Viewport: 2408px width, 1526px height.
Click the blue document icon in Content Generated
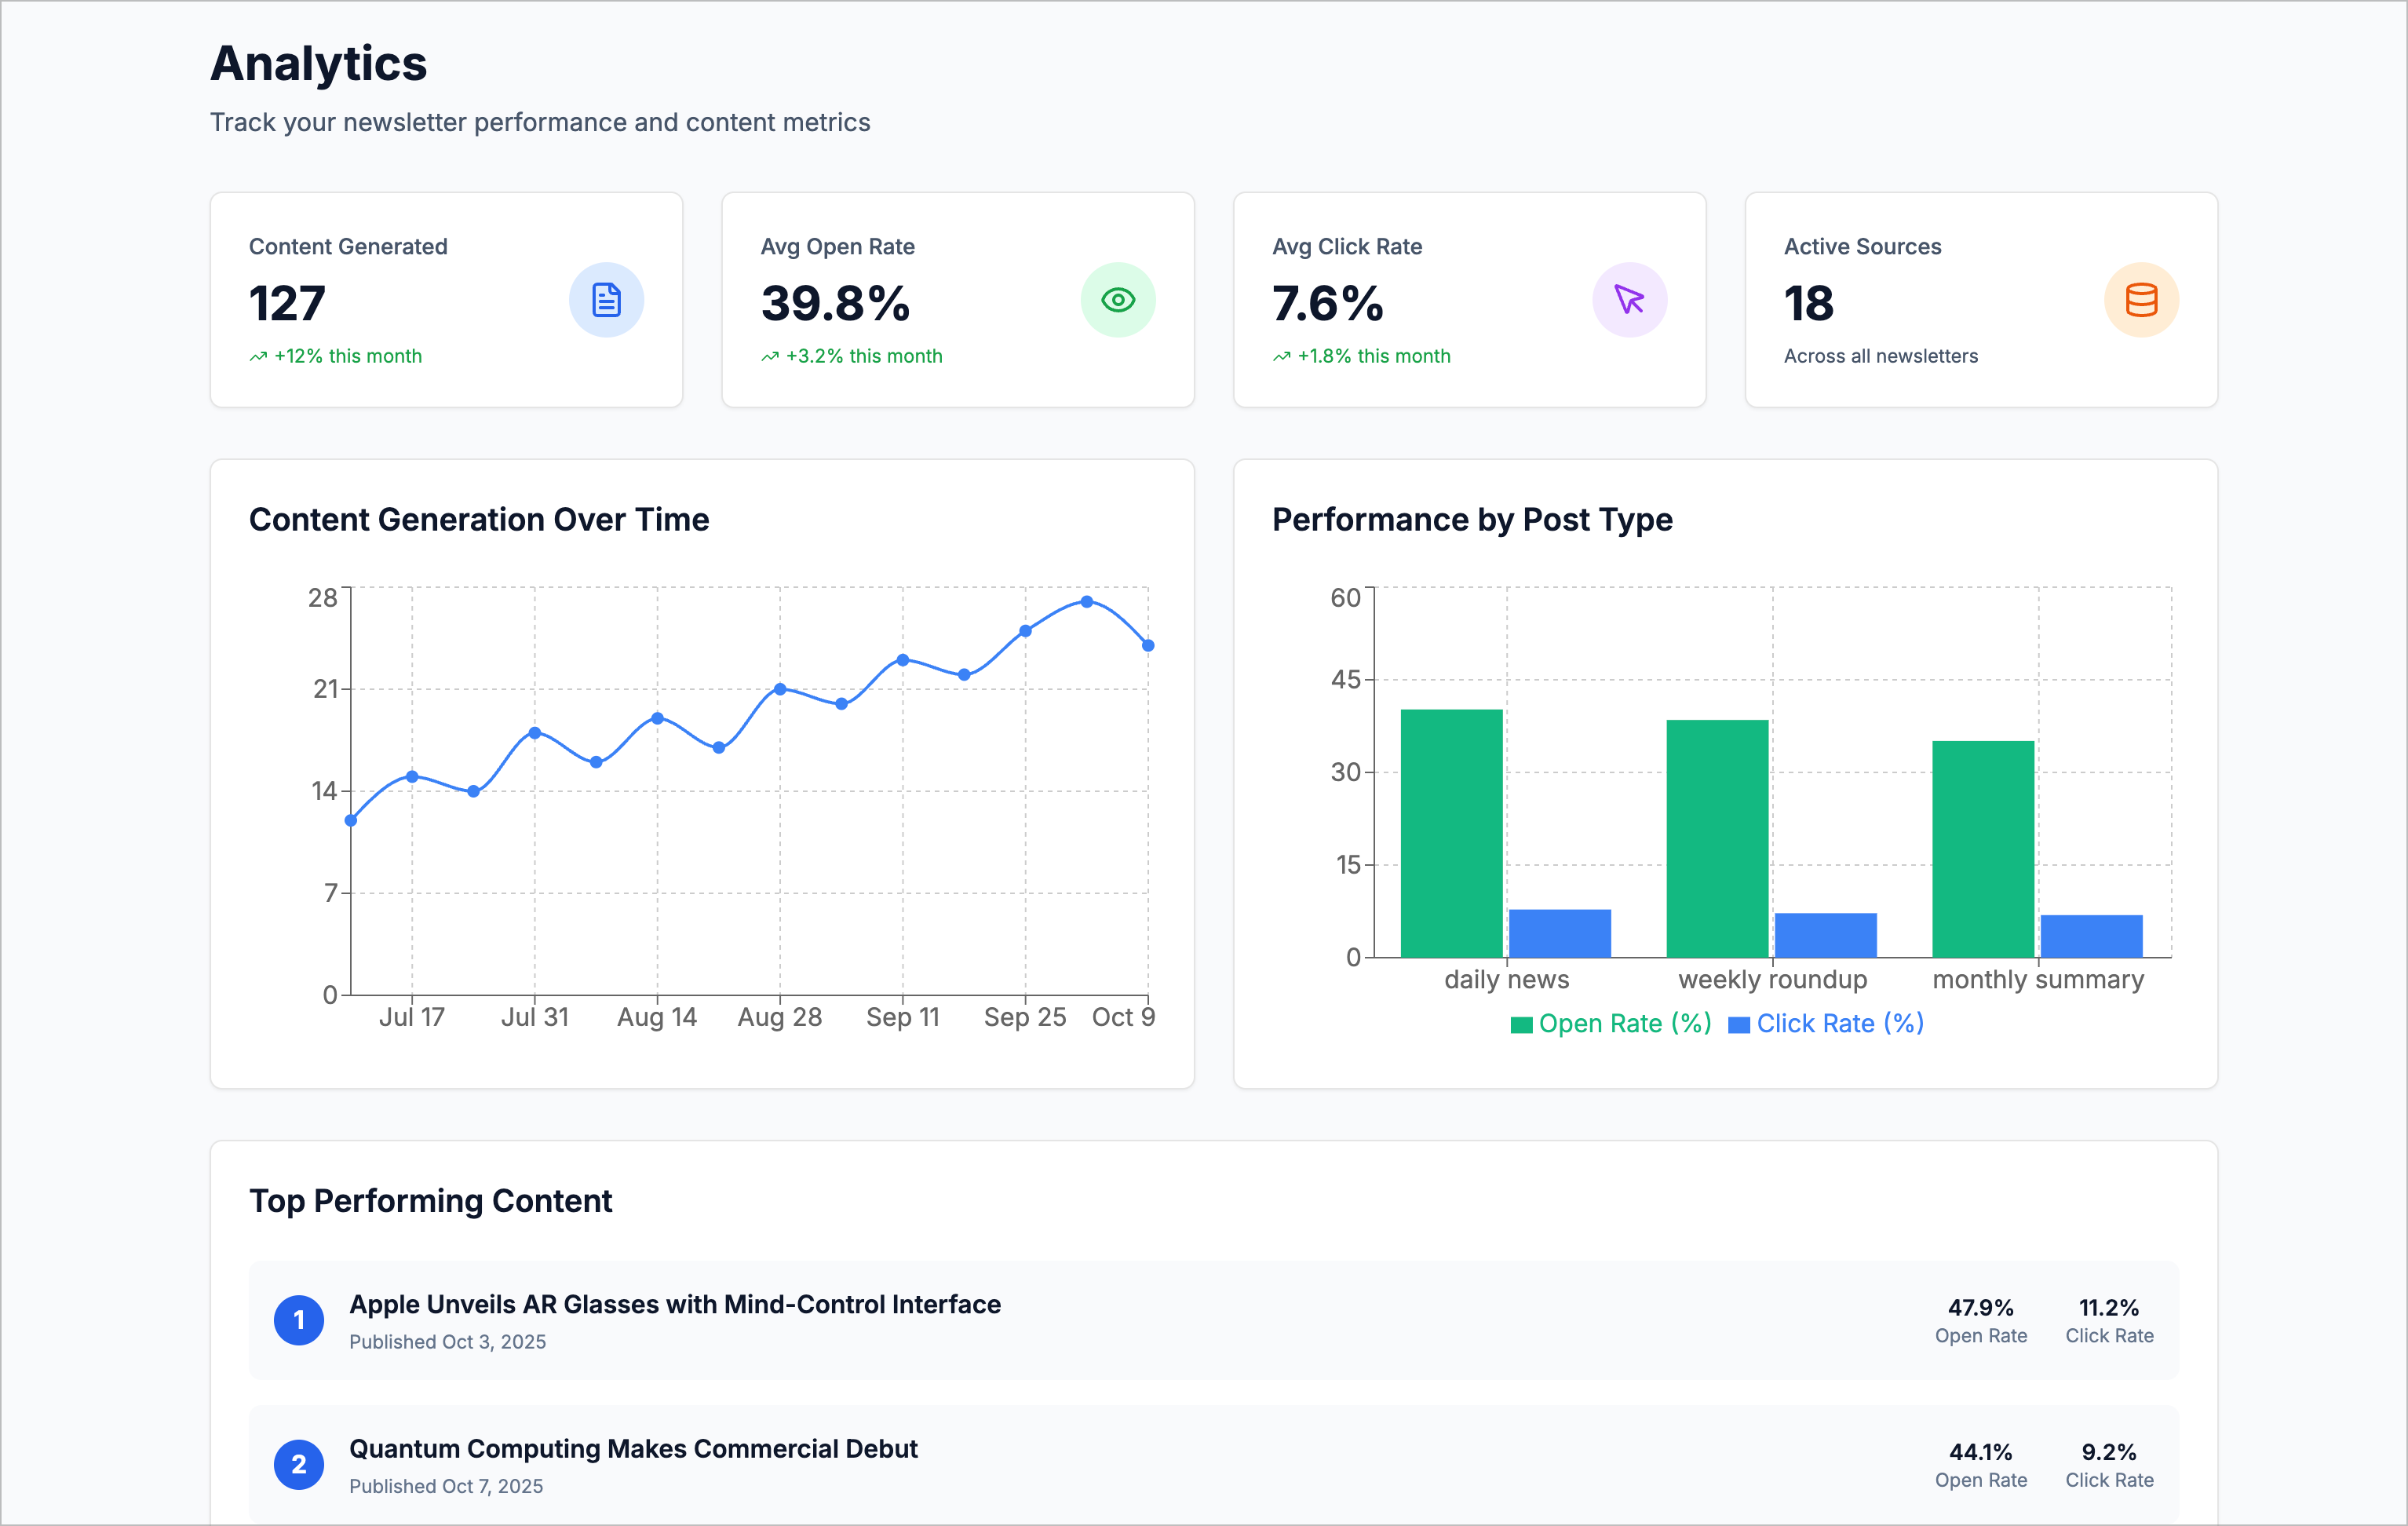(606, 300)
